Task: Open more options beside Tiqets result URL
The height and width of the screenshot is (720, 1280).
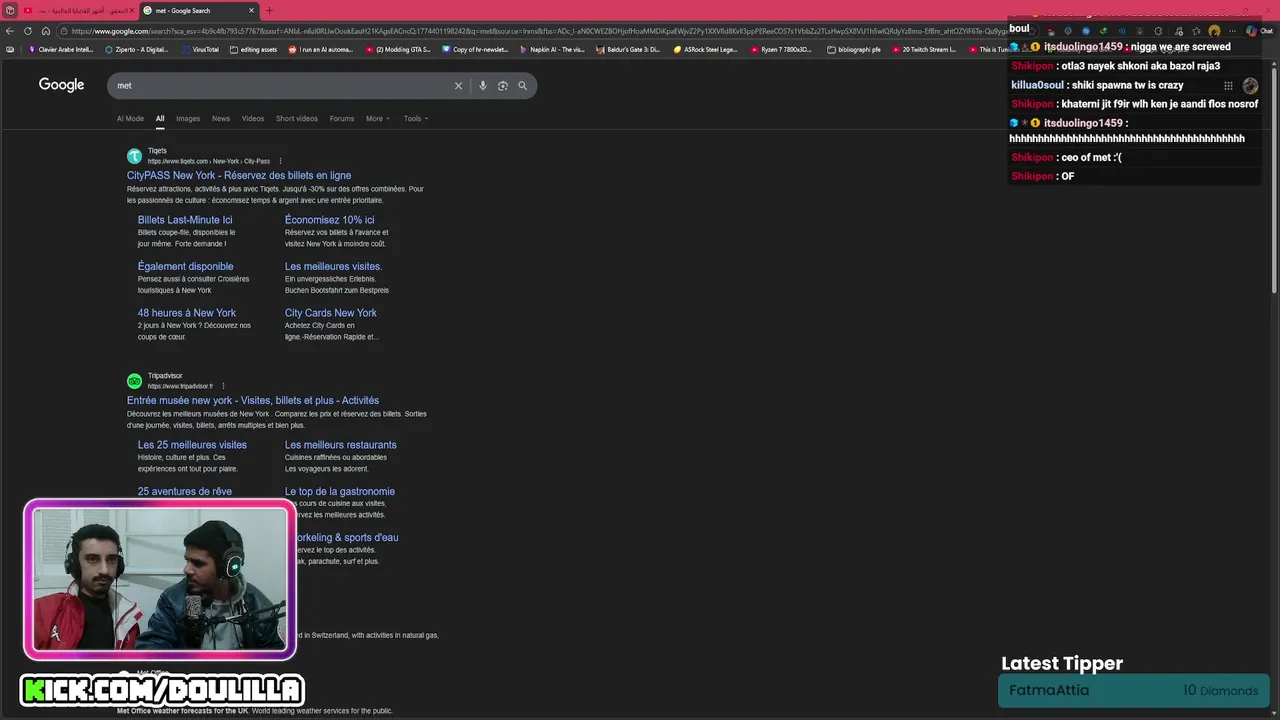Action: [x=280, y=161]
